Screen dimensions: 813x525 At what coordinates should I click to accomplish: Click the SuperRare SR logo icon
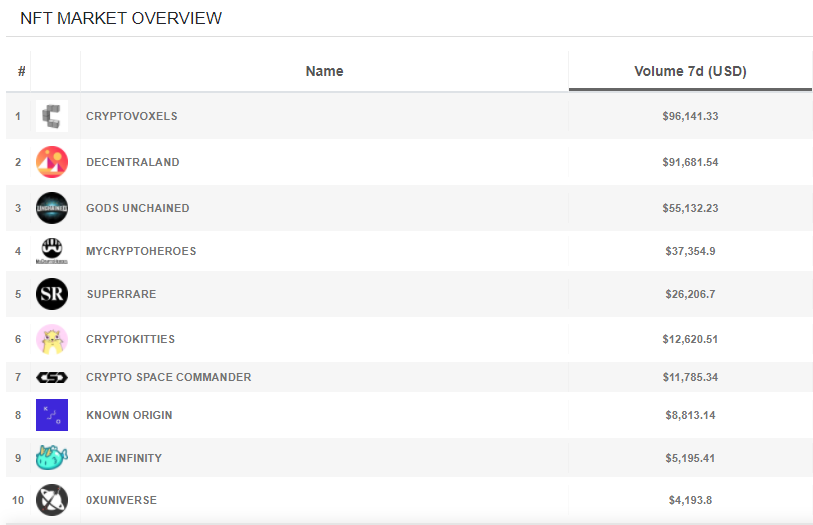[52, 294]
